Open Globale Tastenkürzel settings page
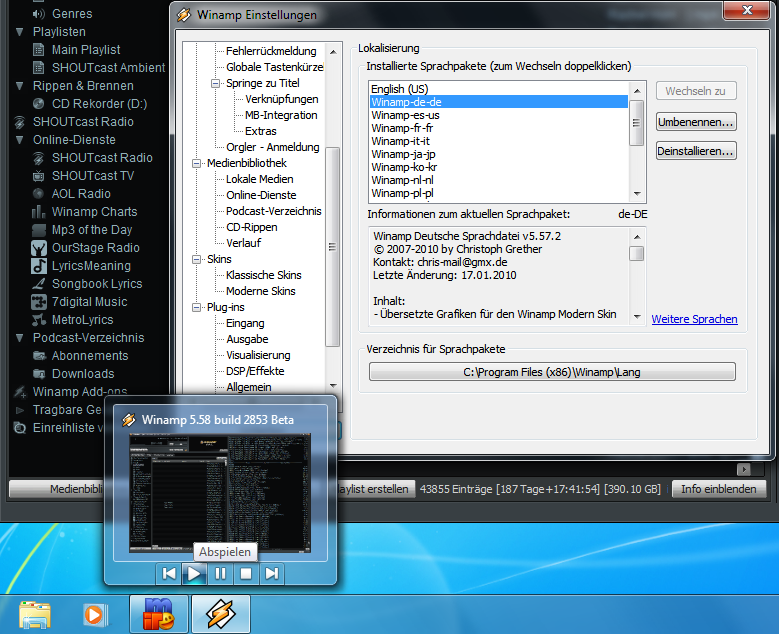Screen dimensions: 779x634 point(275,67)
